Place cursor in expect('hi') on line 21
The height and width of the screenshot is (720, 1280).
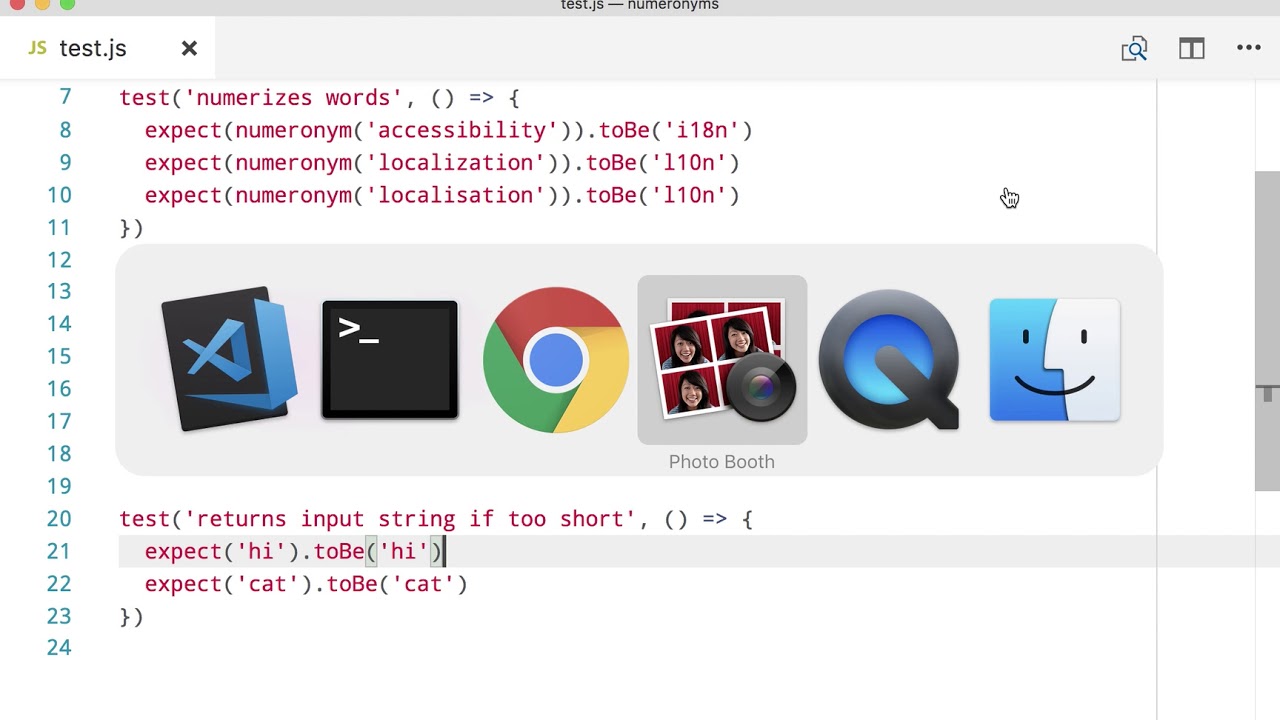pyautogui.click(x=261, y=551)
